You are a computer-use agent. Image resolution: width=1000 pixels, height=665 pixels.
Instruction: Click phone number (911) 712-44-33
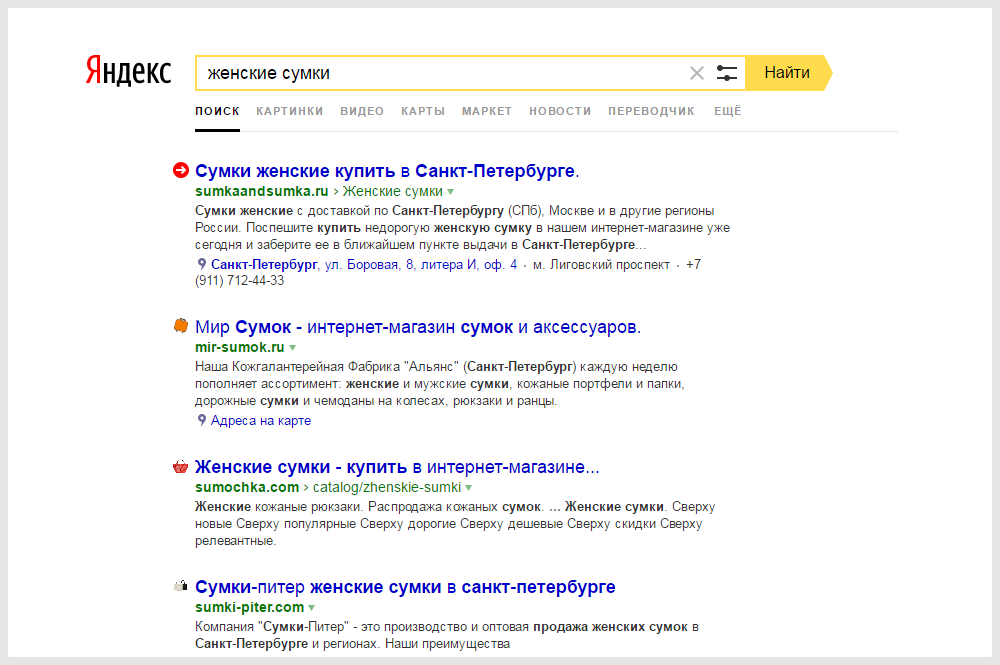[240, 281]
